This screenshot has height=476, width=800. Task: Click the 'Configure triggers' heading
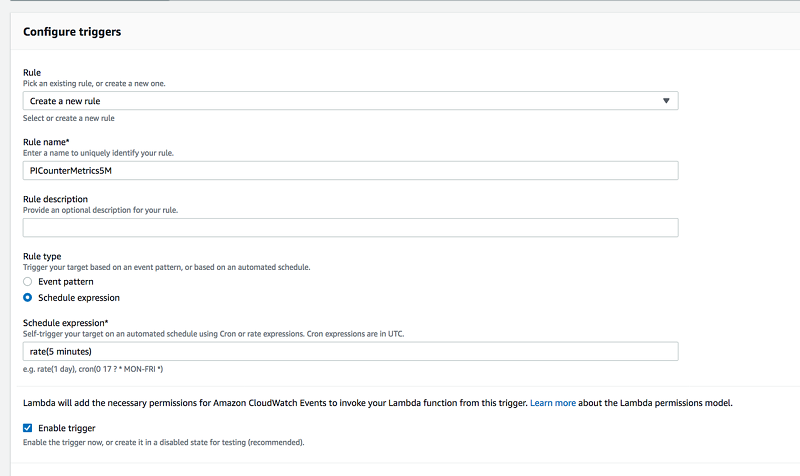click(72, 32)
